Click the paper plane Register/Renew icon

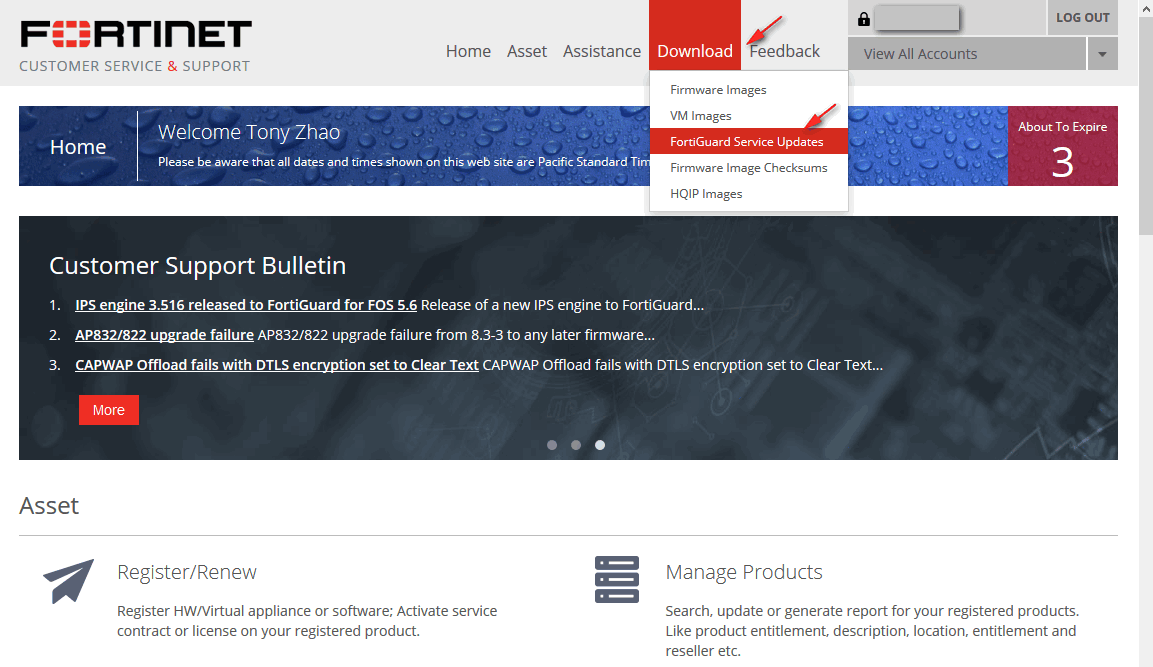(68, 581)
